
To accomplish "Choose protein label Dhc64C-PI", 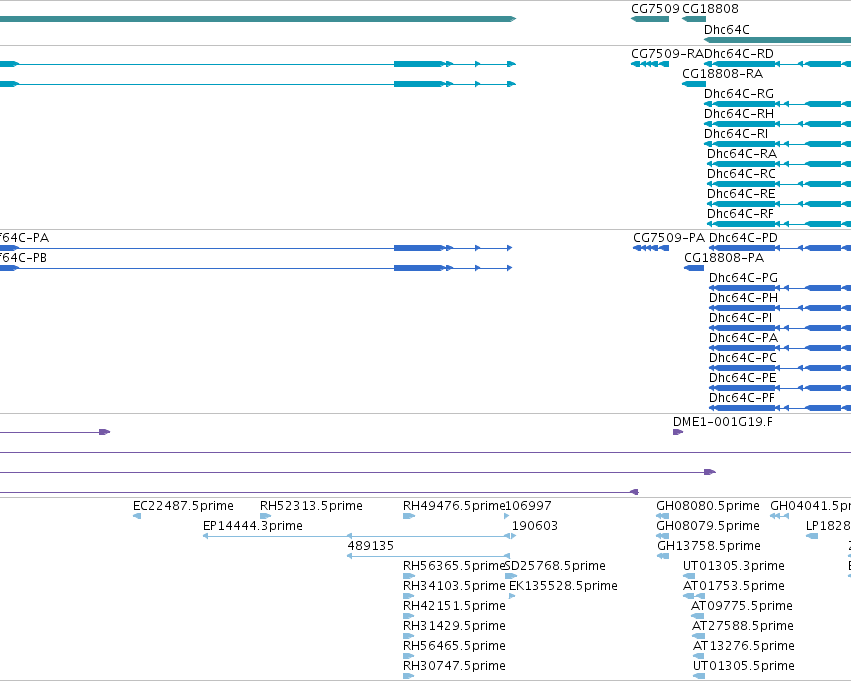I will [x=741, y=319].
